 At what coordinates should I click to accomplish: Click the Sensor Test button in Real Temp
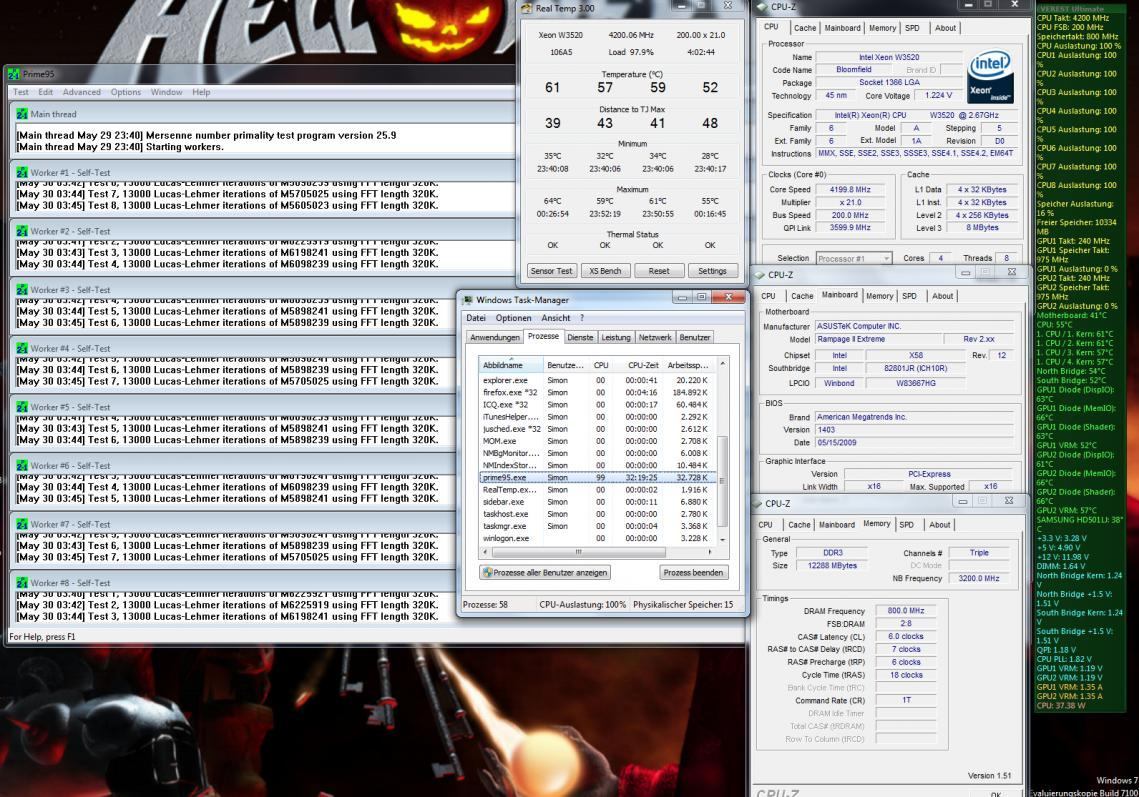[551, 271]
